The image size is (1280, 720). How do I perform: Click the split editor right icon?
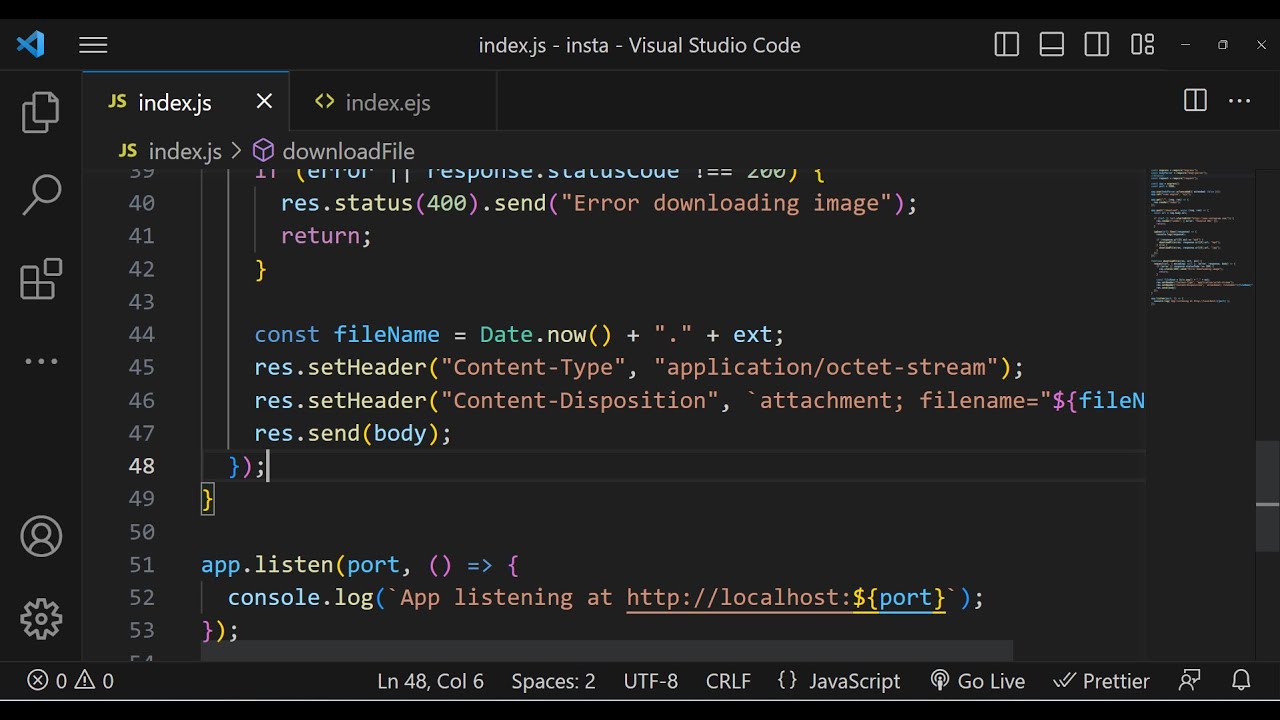tap(1195, 101)
